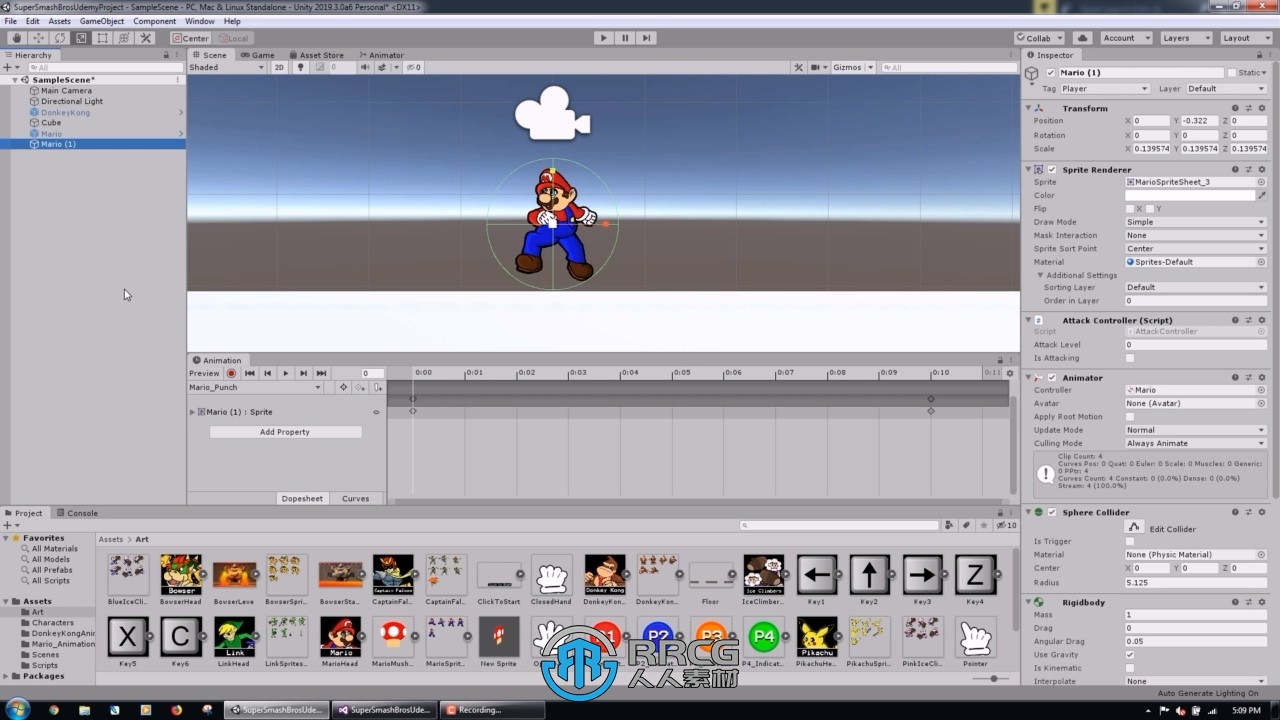
Task: Click the Collab button
Action: pos(1039,38)
